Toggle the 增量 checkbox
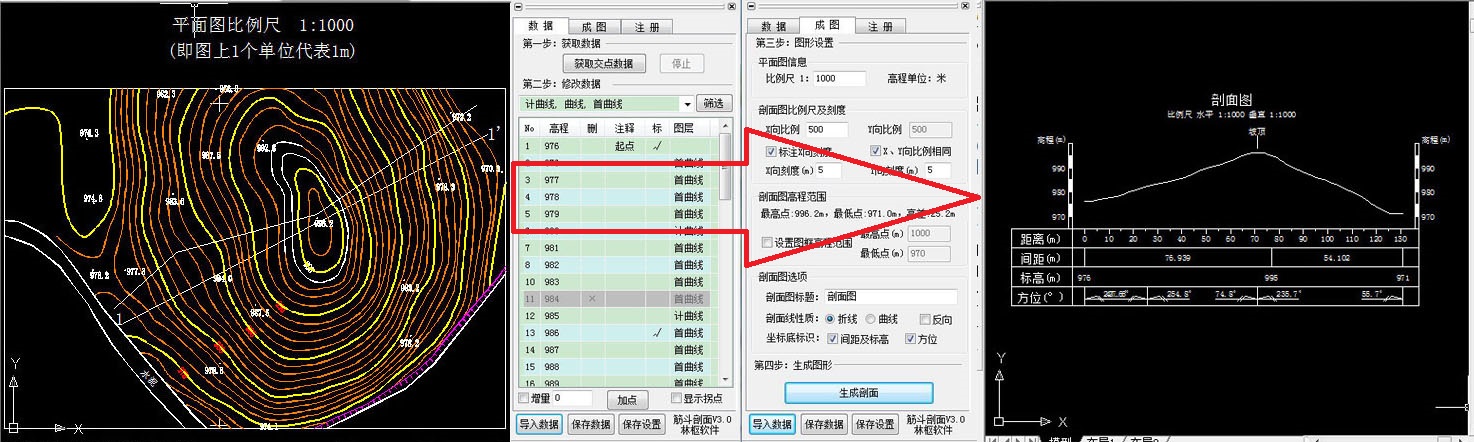This screenshot has width=1474, height=442. tap(524, 398)
